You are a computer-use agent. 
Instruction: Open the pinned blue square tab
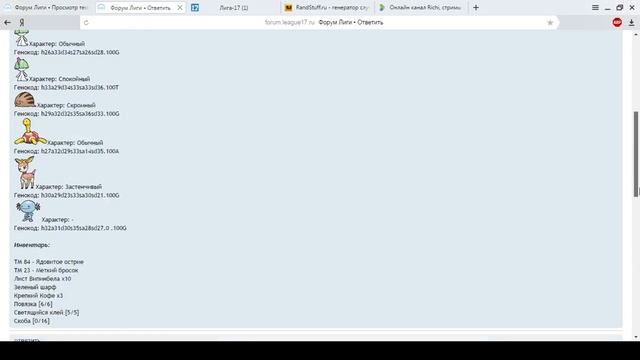(x=195, y=7)
